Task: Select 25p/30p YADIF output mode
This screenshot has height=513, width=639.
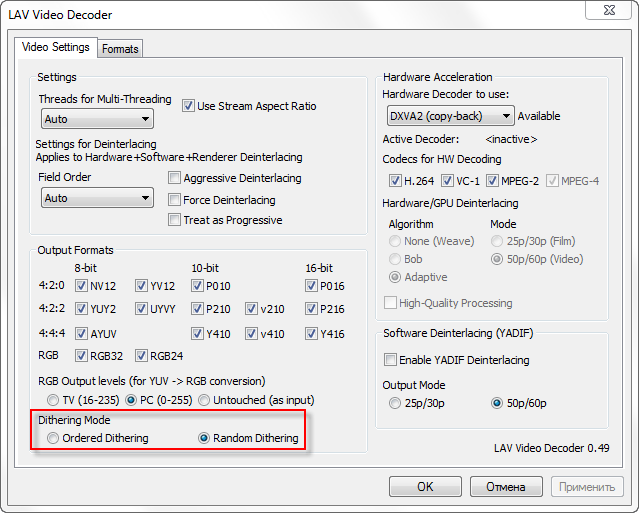Action: pos(396,404)
